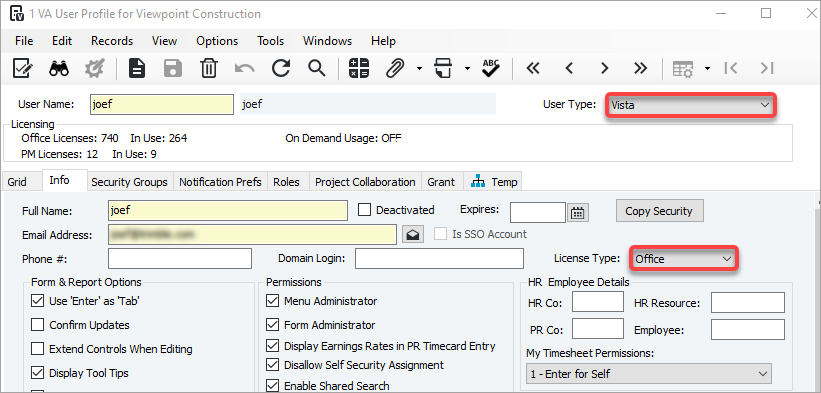The width and height of the screenshot is (821, 393).
Task: Expand the grid settings dropdown arrow
Action: (707, 69)
